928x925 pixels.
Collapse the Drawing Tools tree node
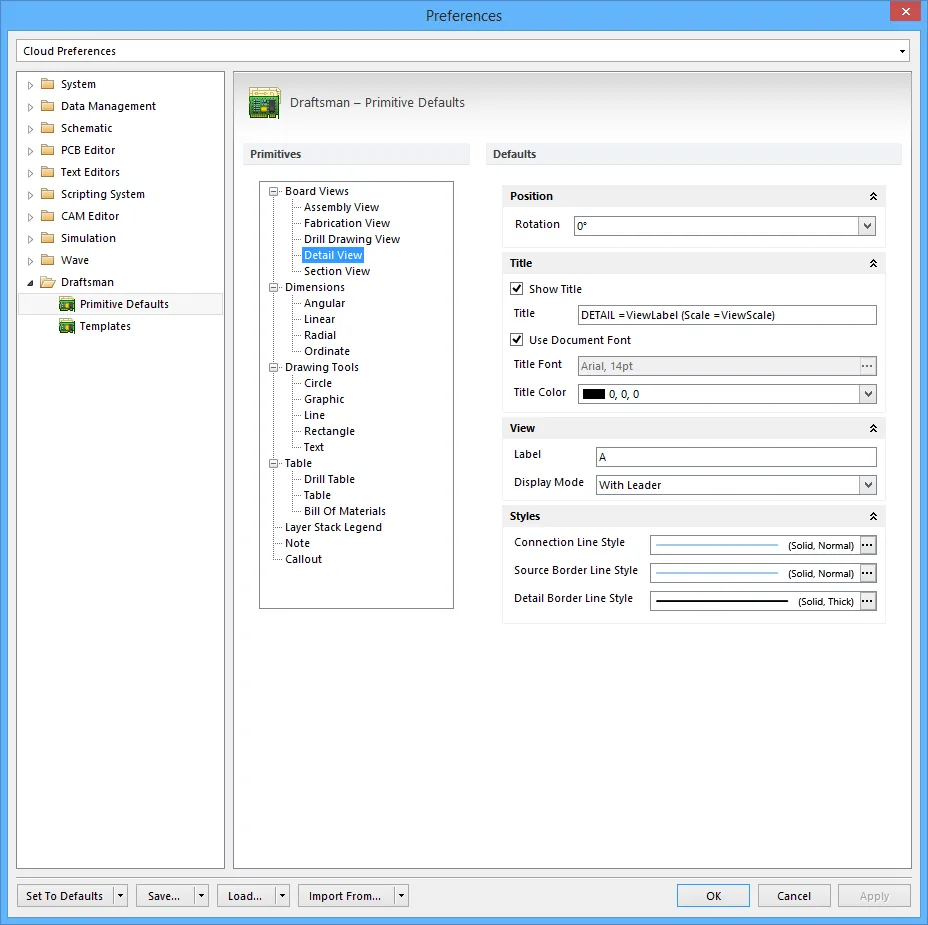(273, 367)
